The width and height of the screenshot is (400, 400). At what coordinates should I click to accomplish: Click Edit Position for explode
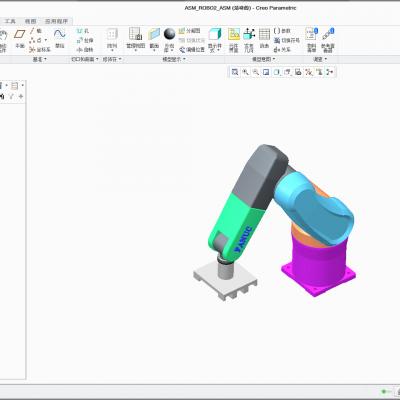[x=192, y=50]
